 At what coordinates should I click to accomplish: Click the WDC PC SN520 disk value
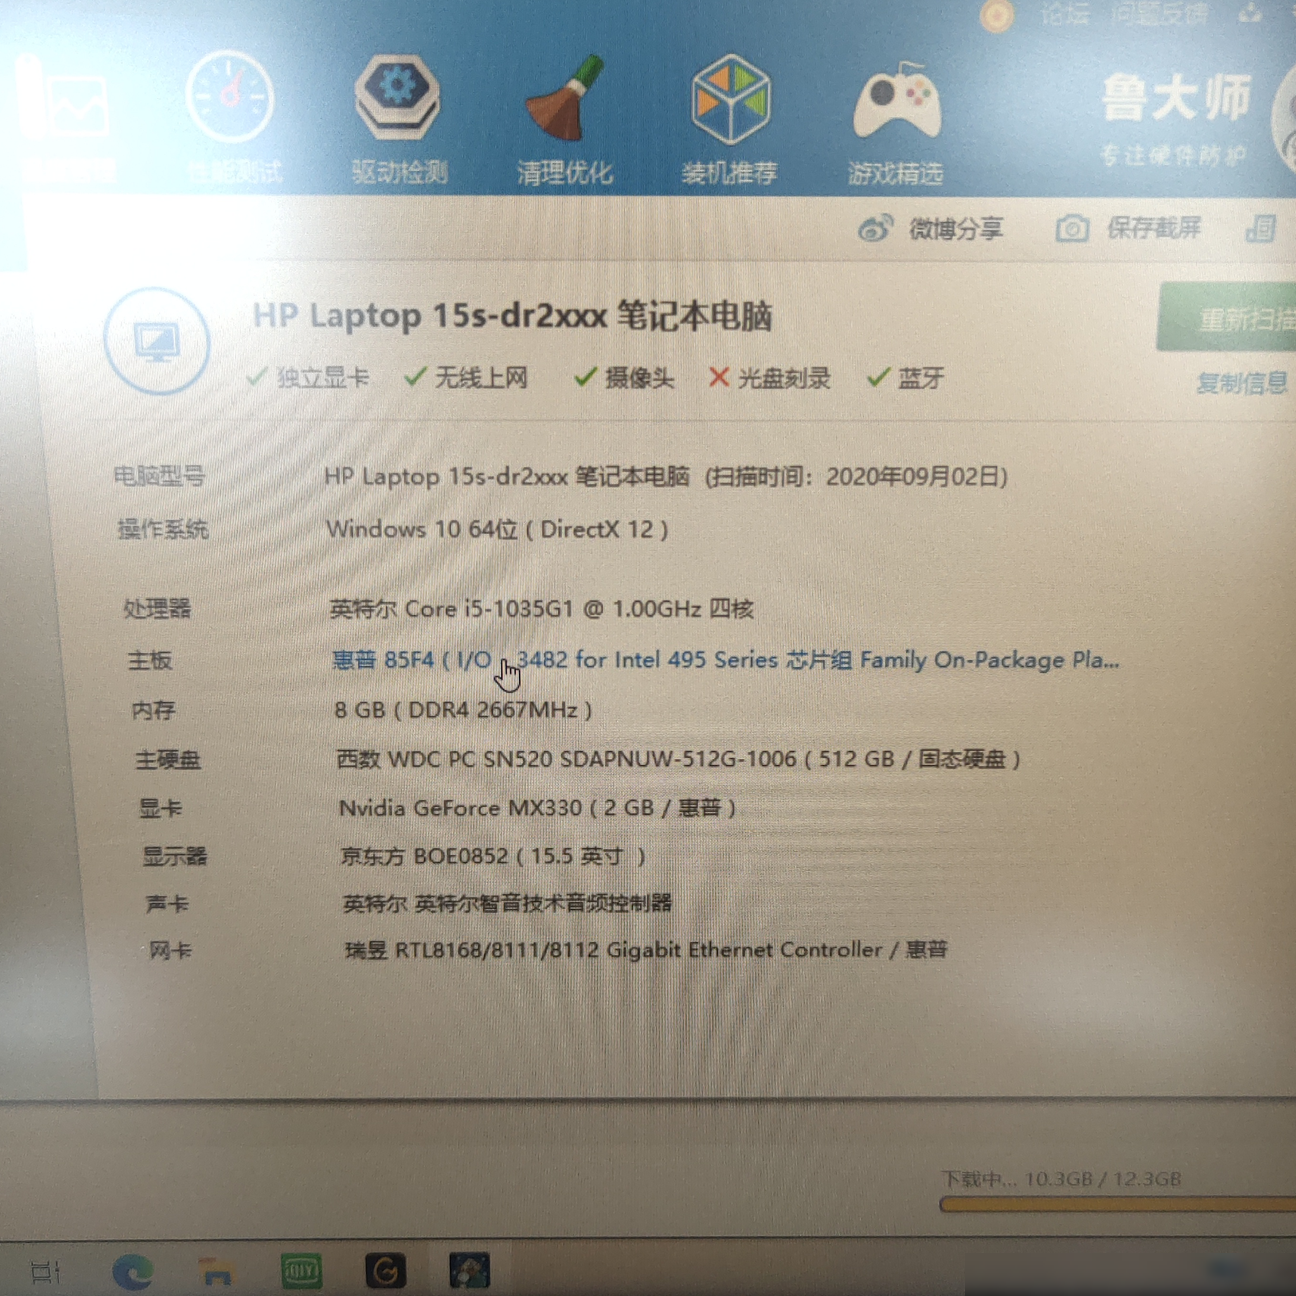pyautogui.click(x=678, y=759)
